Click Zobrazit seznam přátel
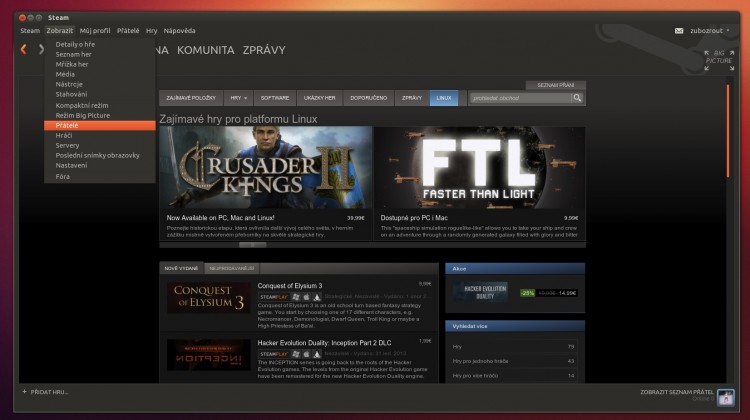750x420 pixels. tap(677, 392)
